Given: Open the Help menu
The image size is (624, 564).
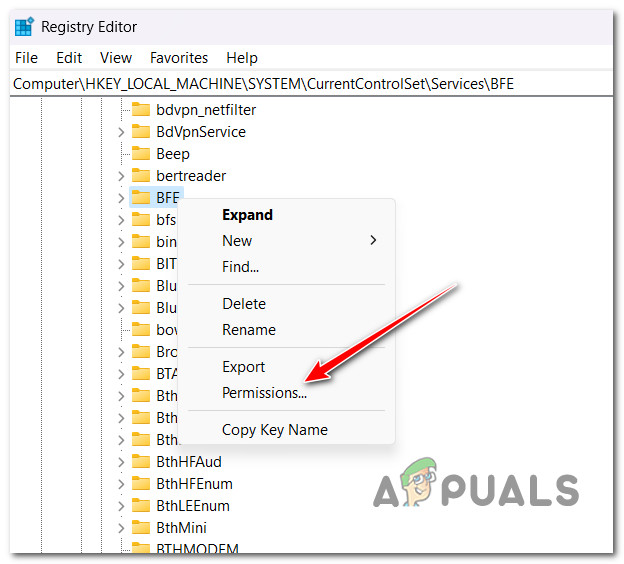Looking at the screenshot, I should pyautogui.click(x=242, y=58).
